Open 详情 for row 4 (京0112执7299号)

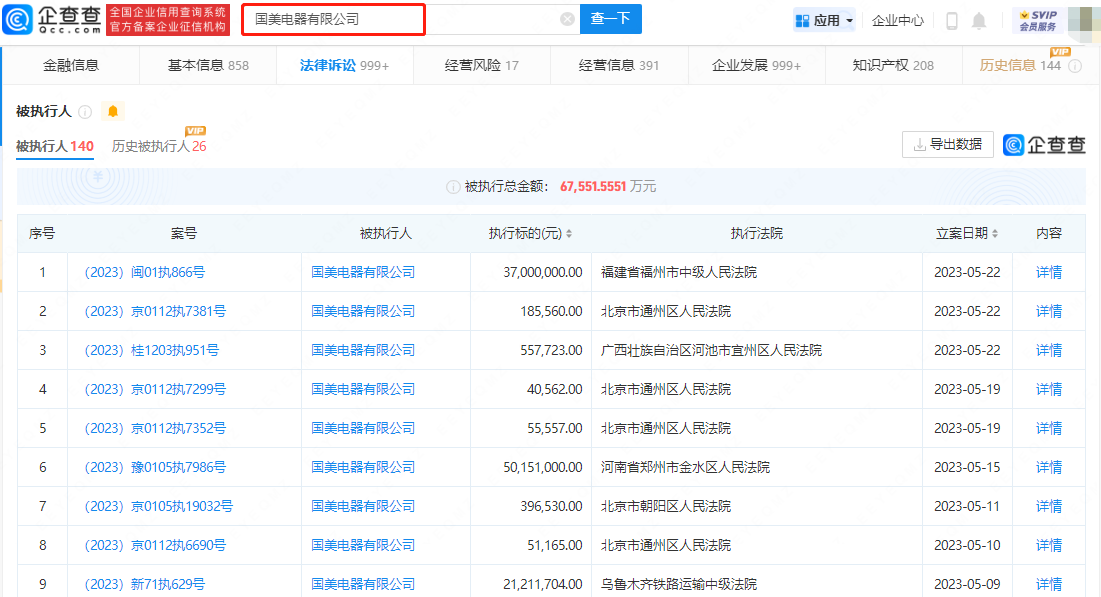pyautogui.click(x=1049, y=389)
